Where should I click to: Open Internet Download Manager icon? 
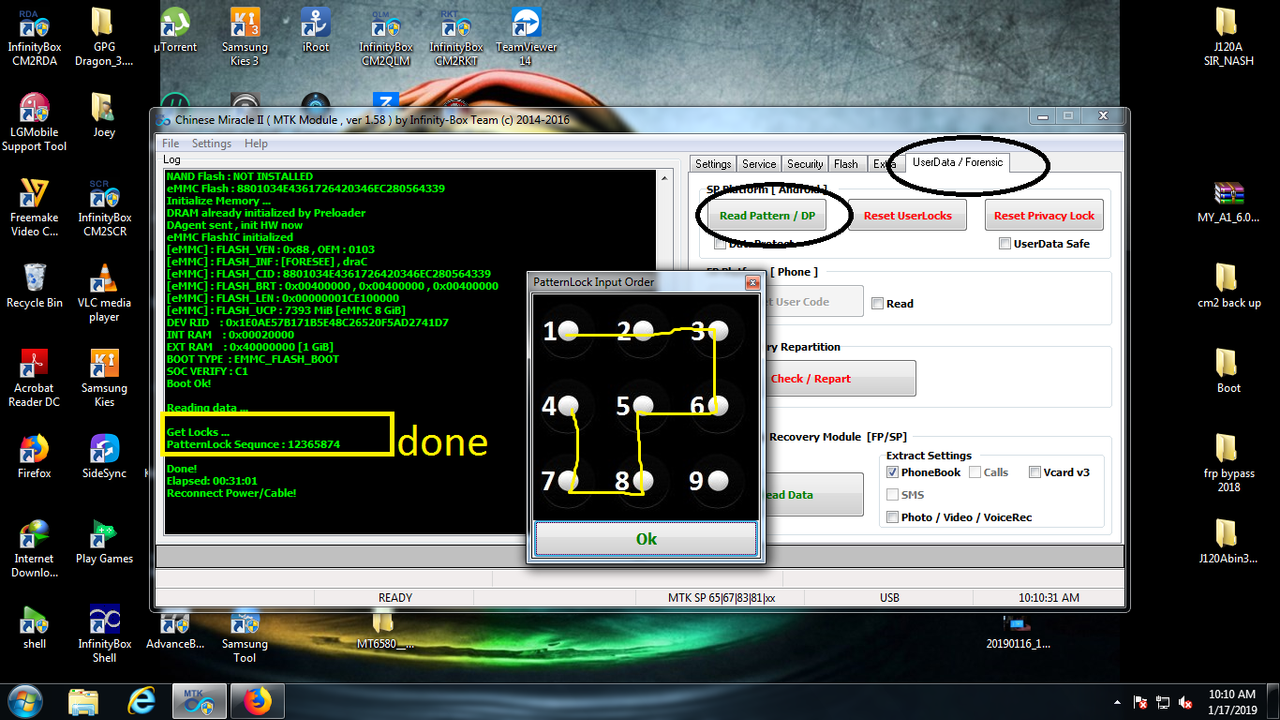[34, 549]
